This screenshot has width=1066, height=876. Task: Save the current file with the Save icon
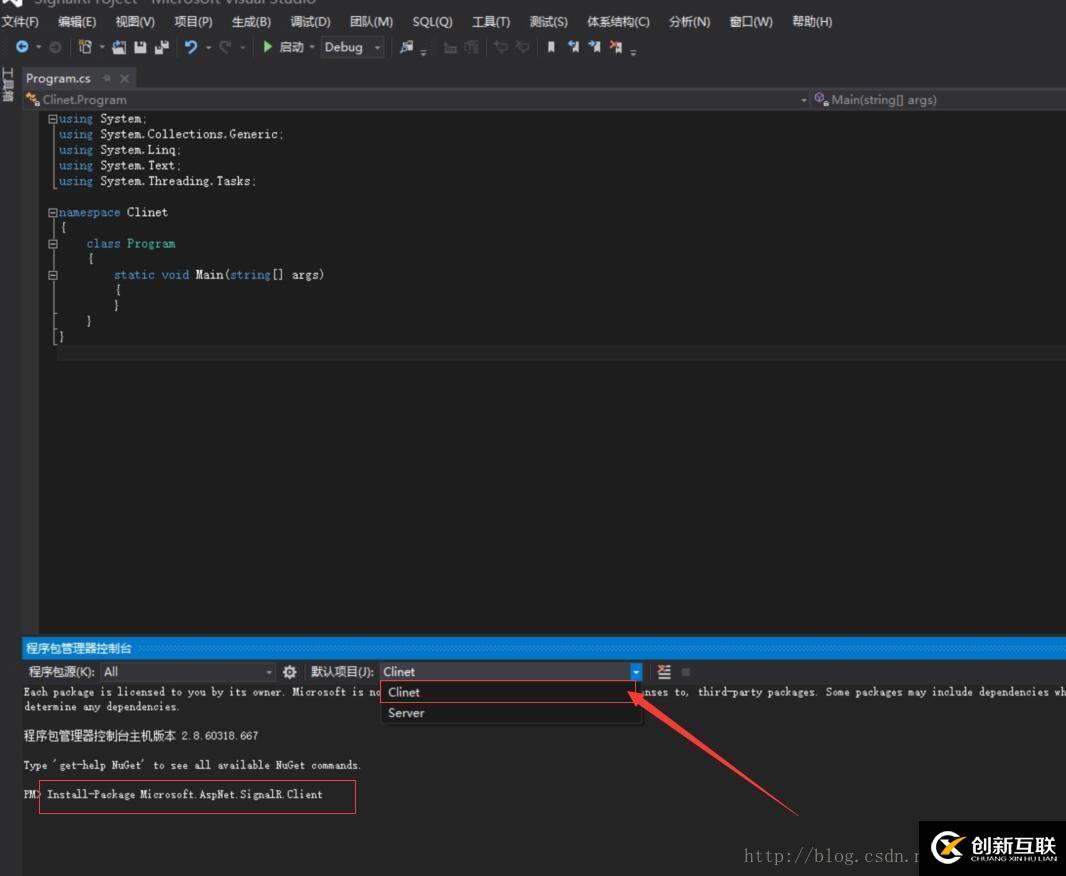coord(140,47)
